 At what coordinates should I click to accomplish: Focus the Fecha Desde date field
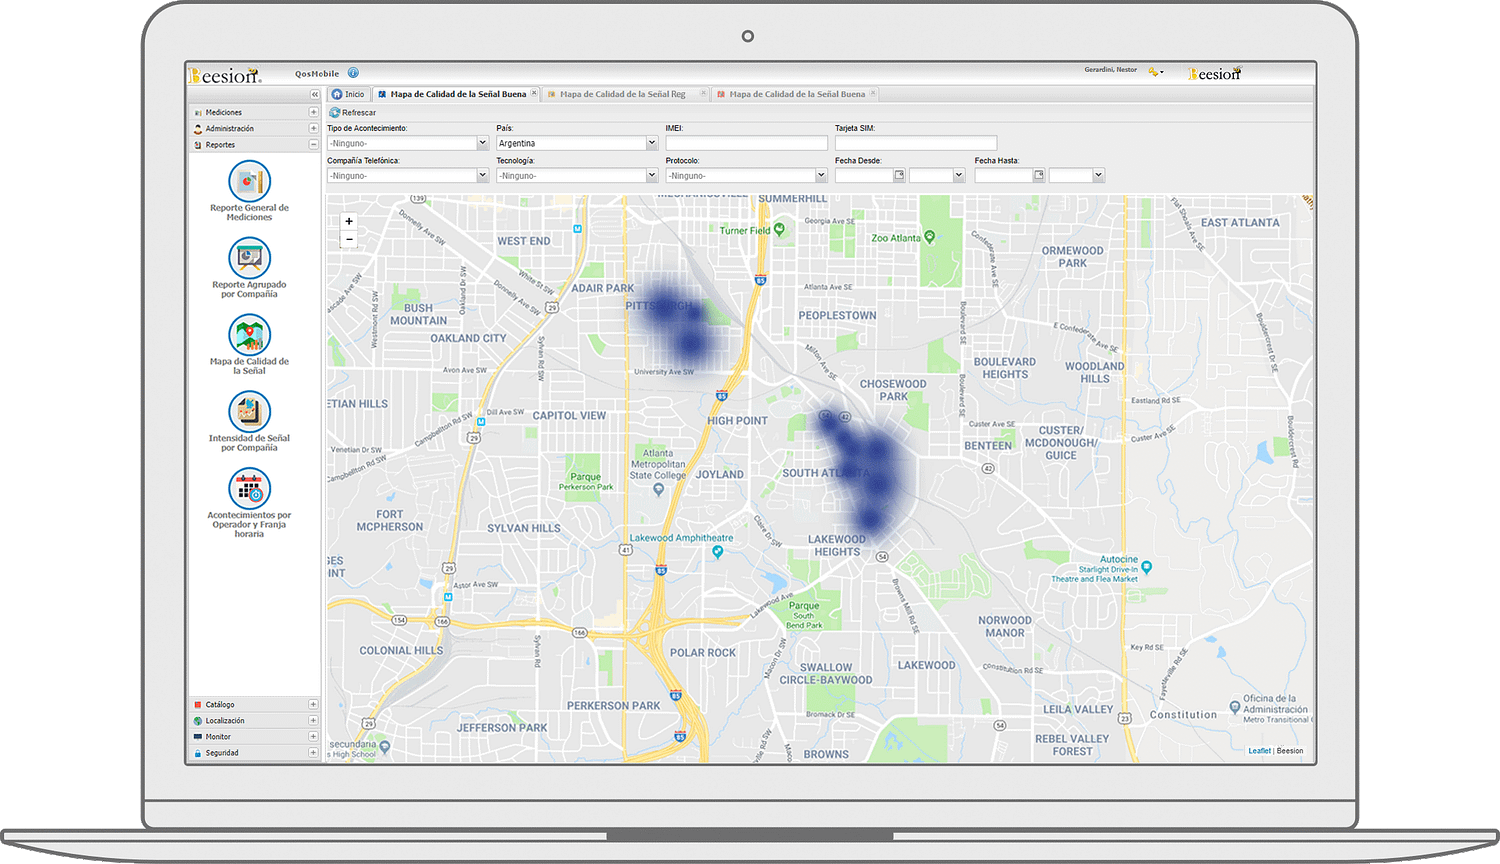(x=864, y=175)
